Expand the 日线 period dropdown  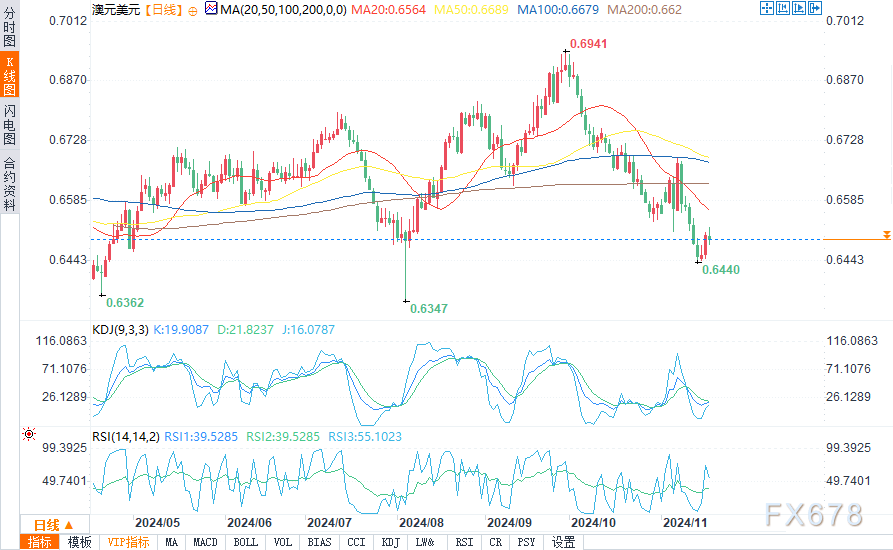(54, 524)
